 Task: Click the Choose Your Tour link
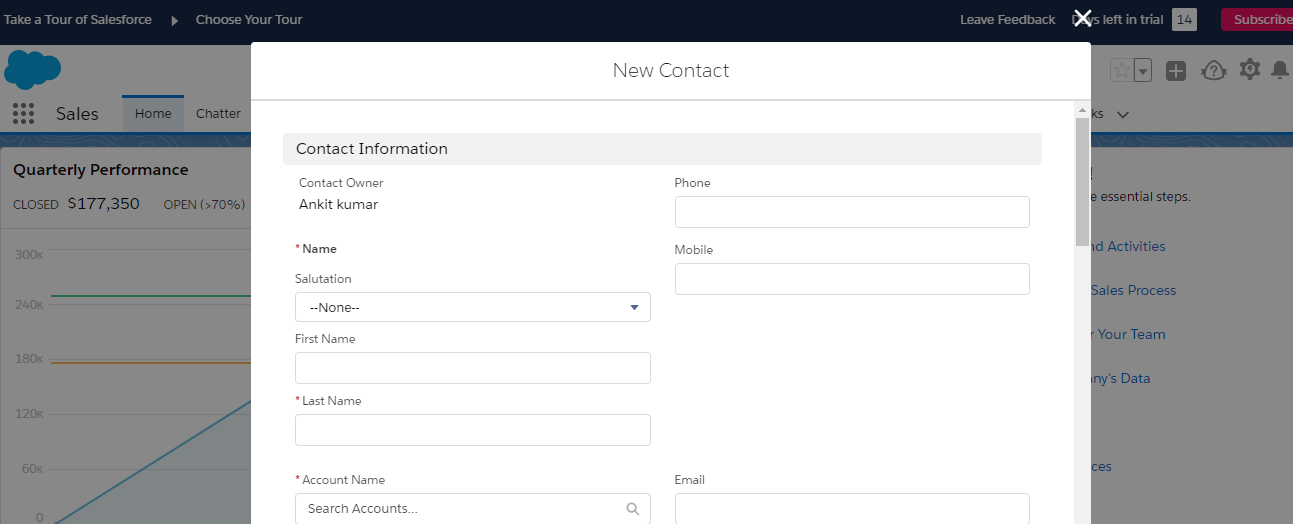point(249,20)
